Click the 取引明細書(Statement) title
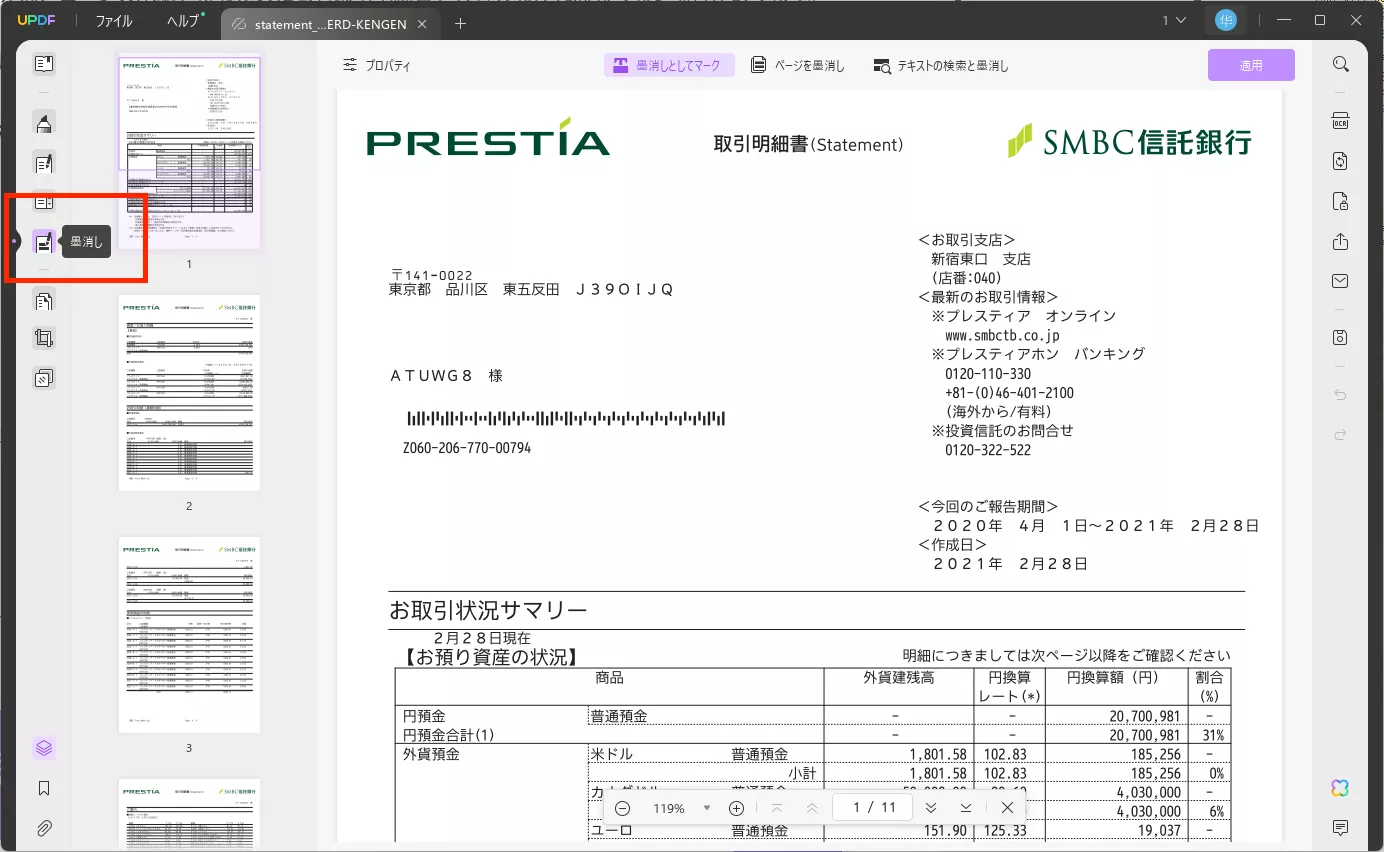This screenshot has width=1384, height=852. [x=808, y=145]
